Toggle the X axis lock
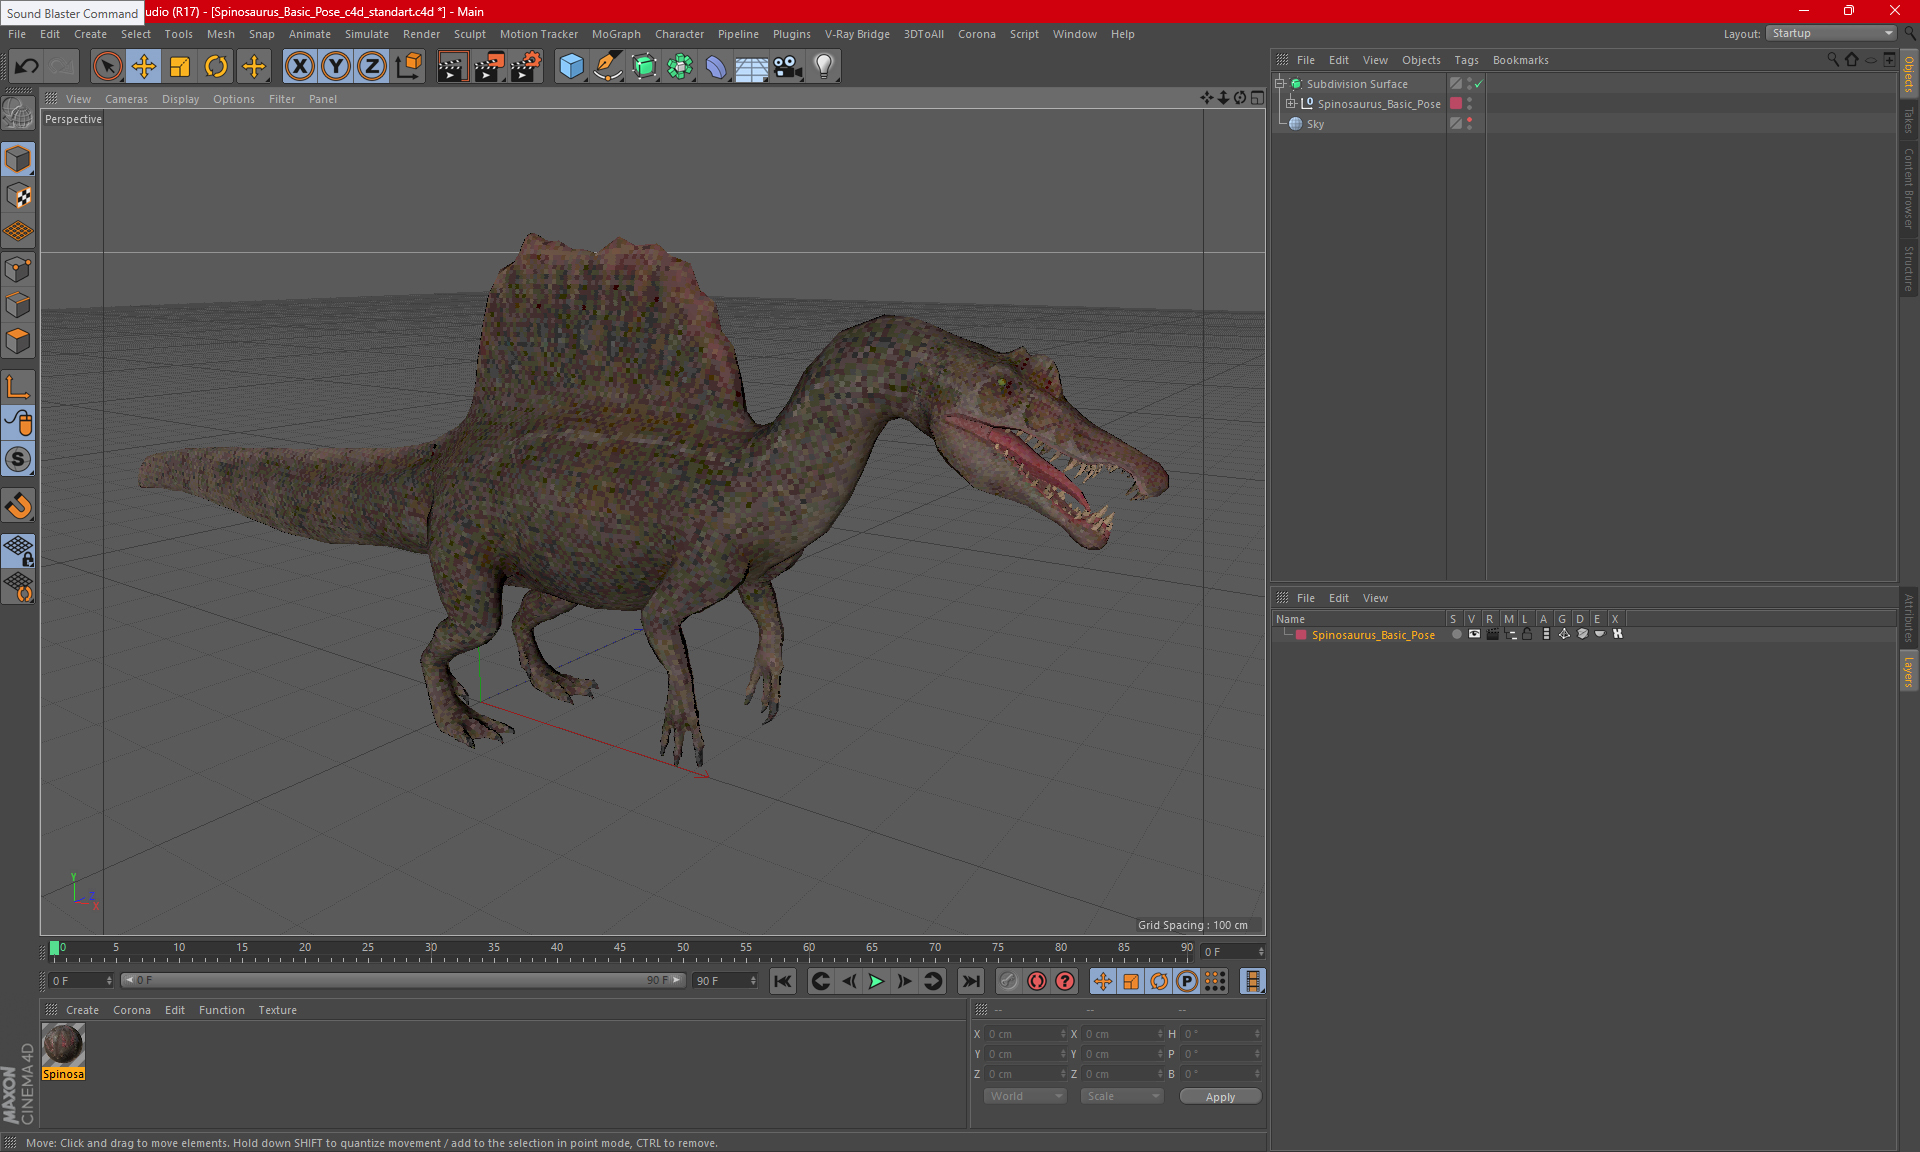Viewport: 1920px width, 1152px height. (x=299, y=67)
